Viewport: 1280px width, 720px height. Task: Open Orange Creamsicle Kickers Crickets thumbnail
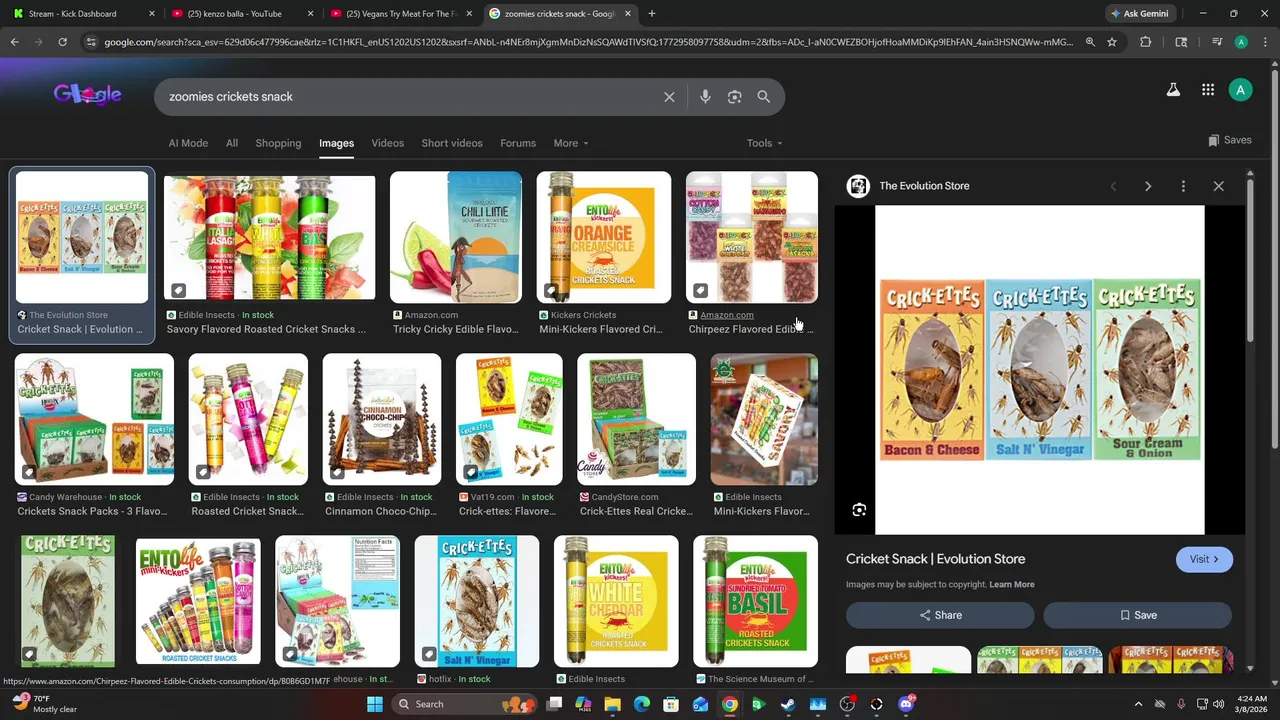coord(603,237)
